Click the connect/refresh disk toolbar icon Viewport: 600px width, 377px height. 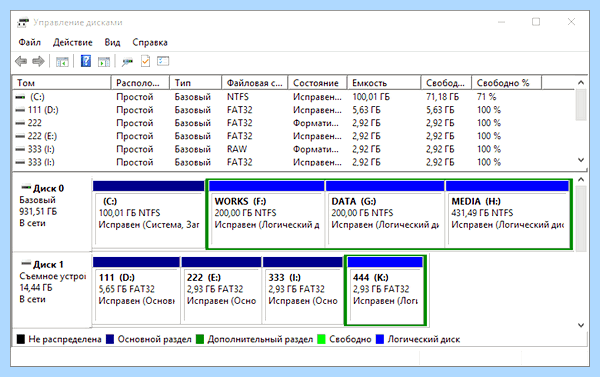click(127, 61)
